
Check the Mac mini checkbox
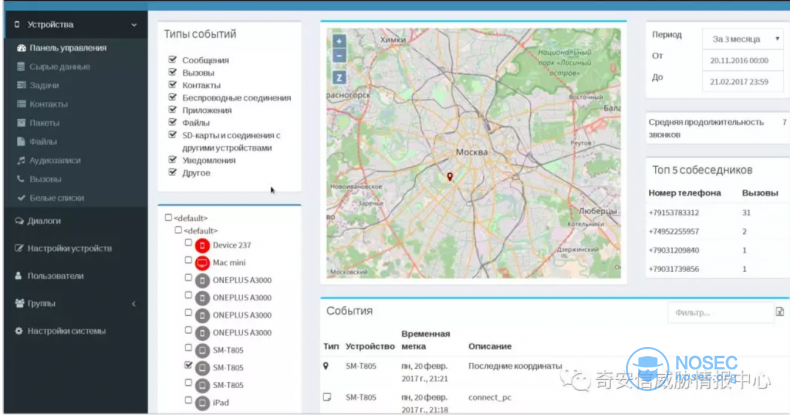(188, 260)
